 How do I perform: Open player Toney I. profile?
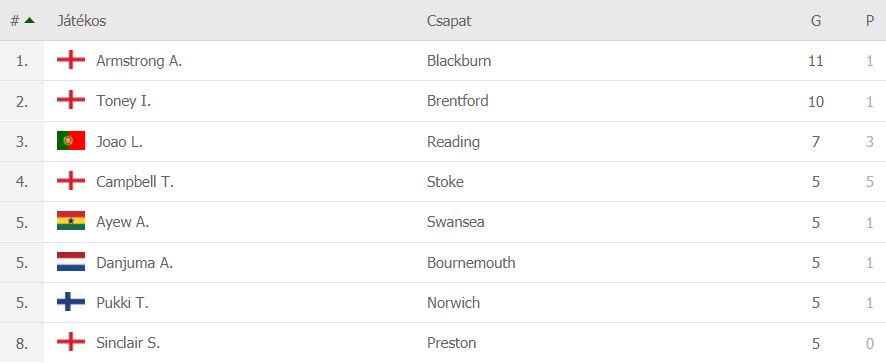coord(123,101)
